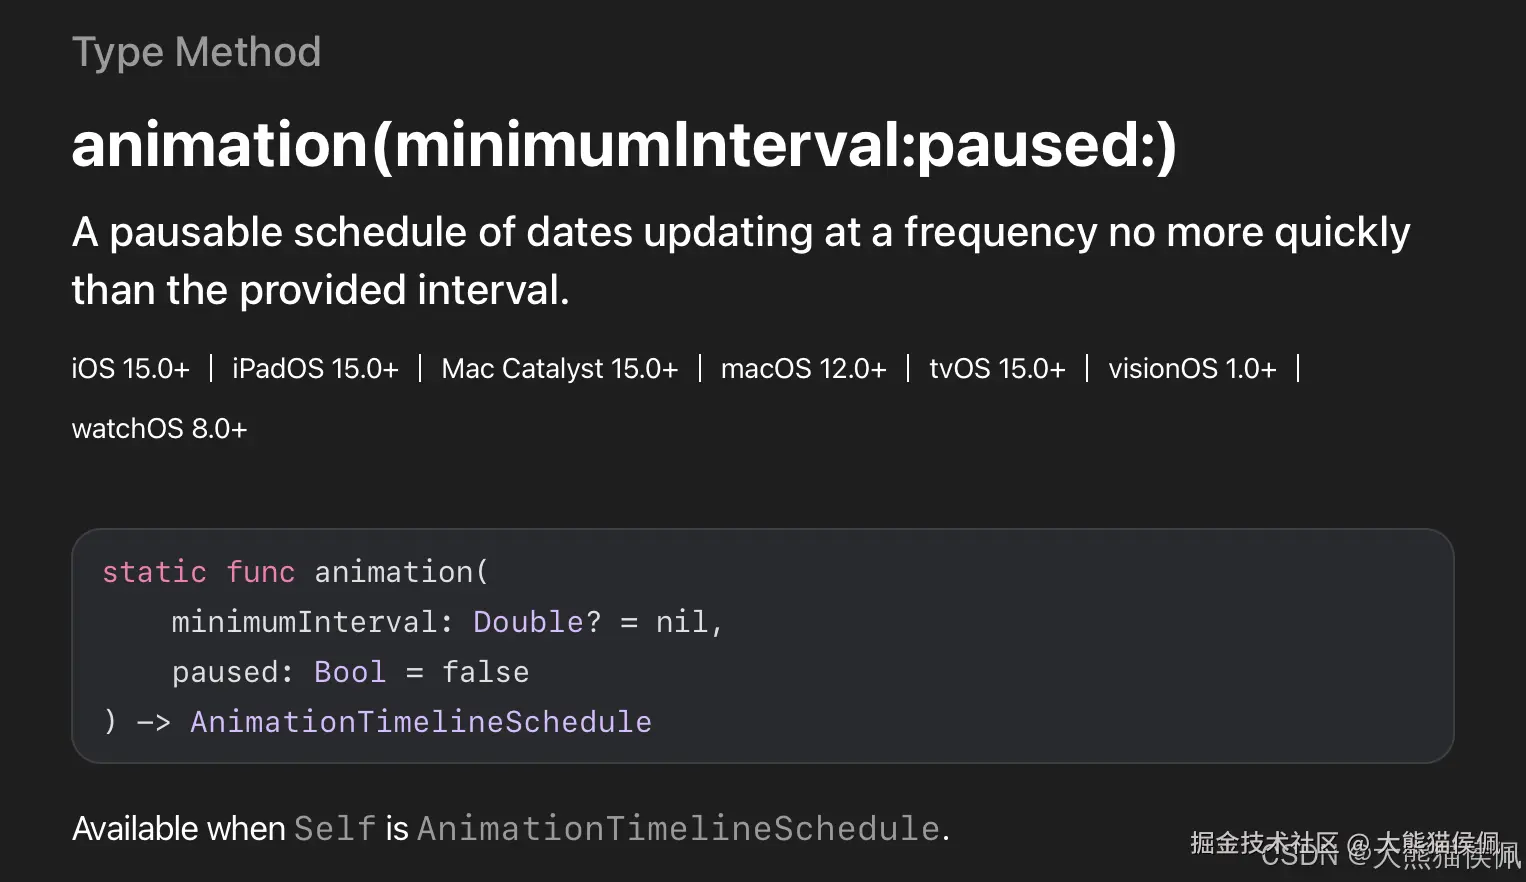Click the nil default value in code

(681, 622)
